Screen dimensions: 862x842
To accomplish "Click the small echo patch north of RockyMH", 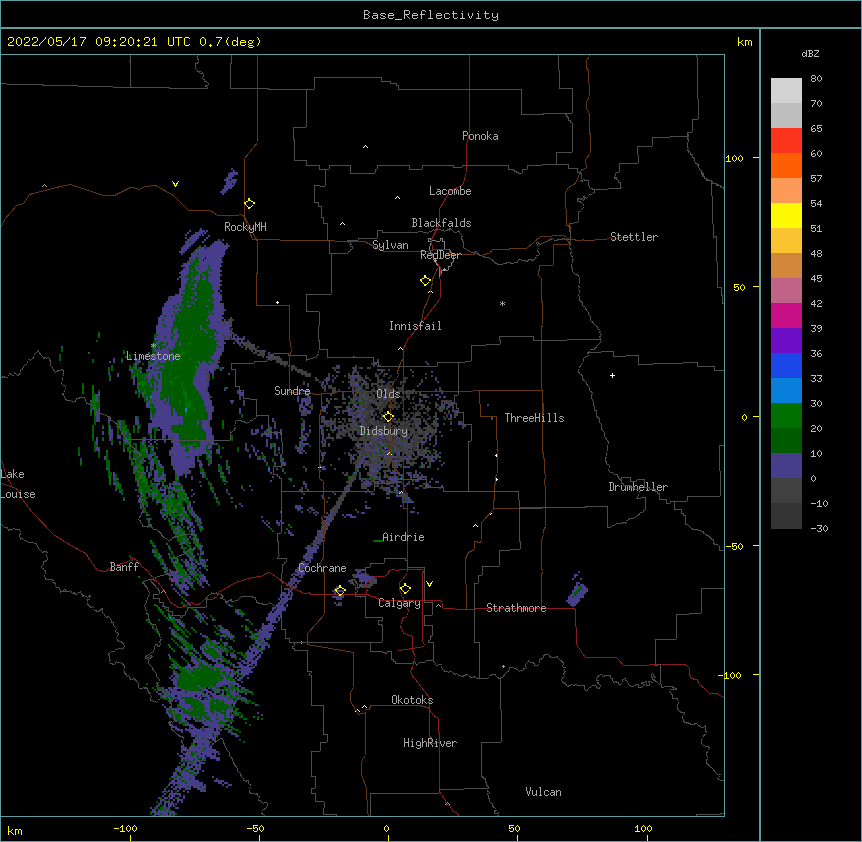I will tap(229, 182).
